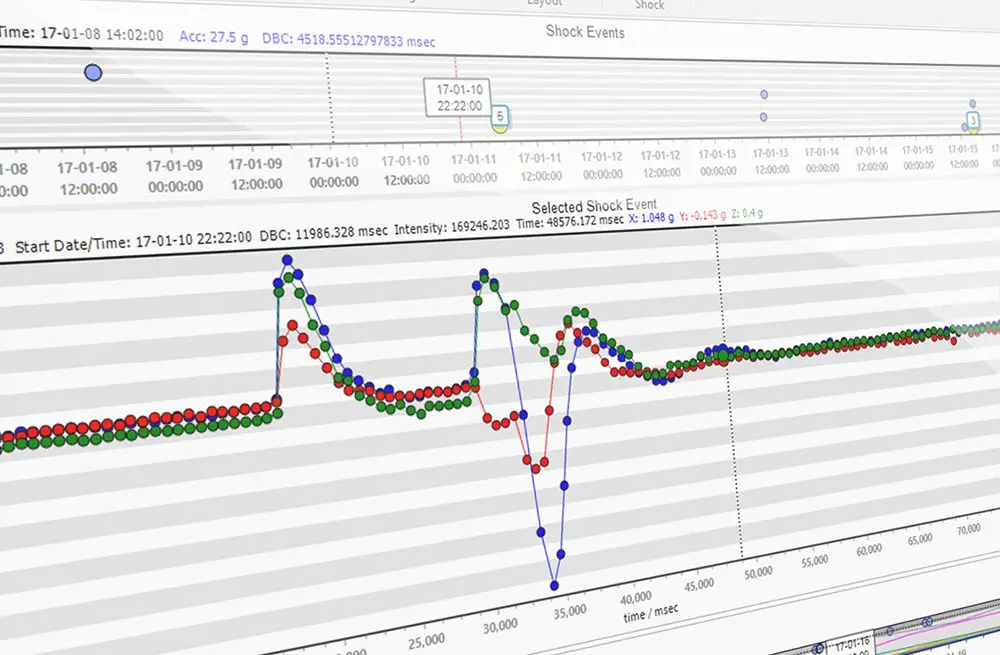Click the Selected Shock Event chart title

(594, 206)
